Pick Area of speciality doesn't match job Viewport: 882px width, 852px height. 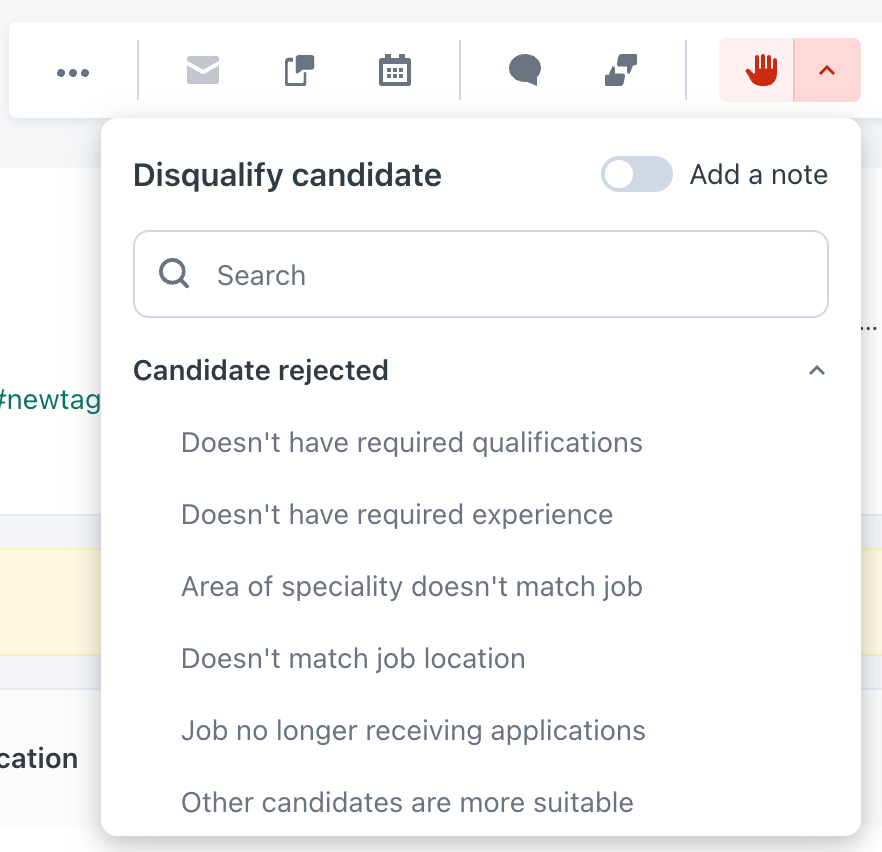click(x=412, y=586)
